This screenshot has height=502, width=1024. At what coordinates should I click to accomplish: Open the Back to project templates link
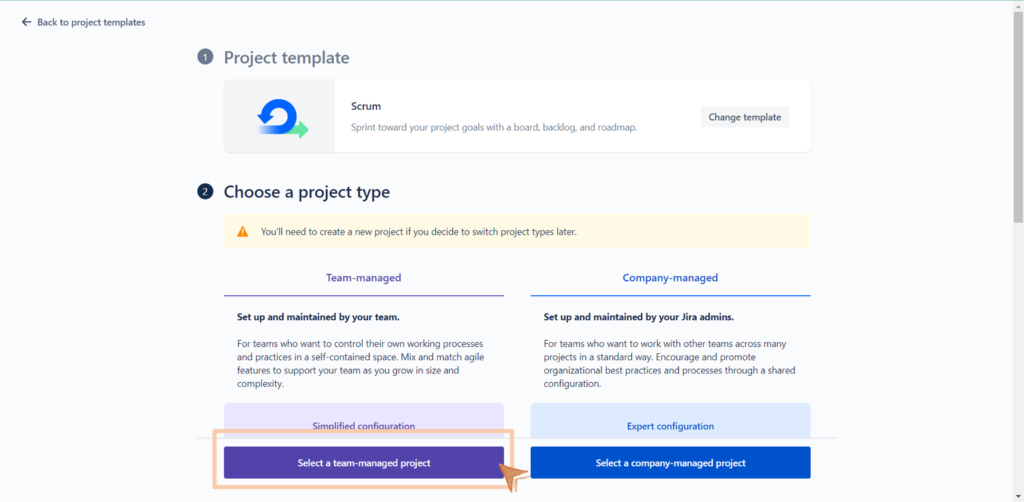click(x=91, y=22)
